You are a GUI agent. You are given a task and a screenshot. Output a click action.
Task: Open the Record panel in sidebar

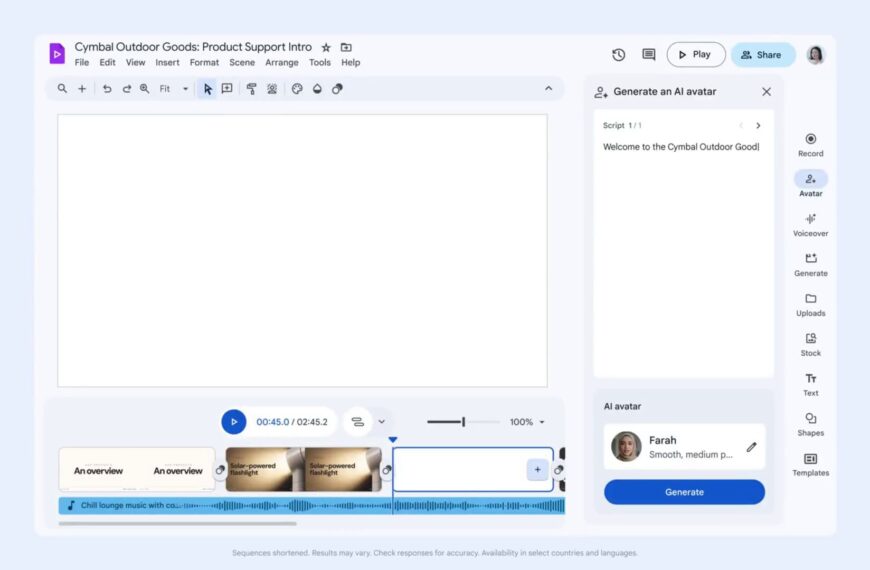pos(810,144)
